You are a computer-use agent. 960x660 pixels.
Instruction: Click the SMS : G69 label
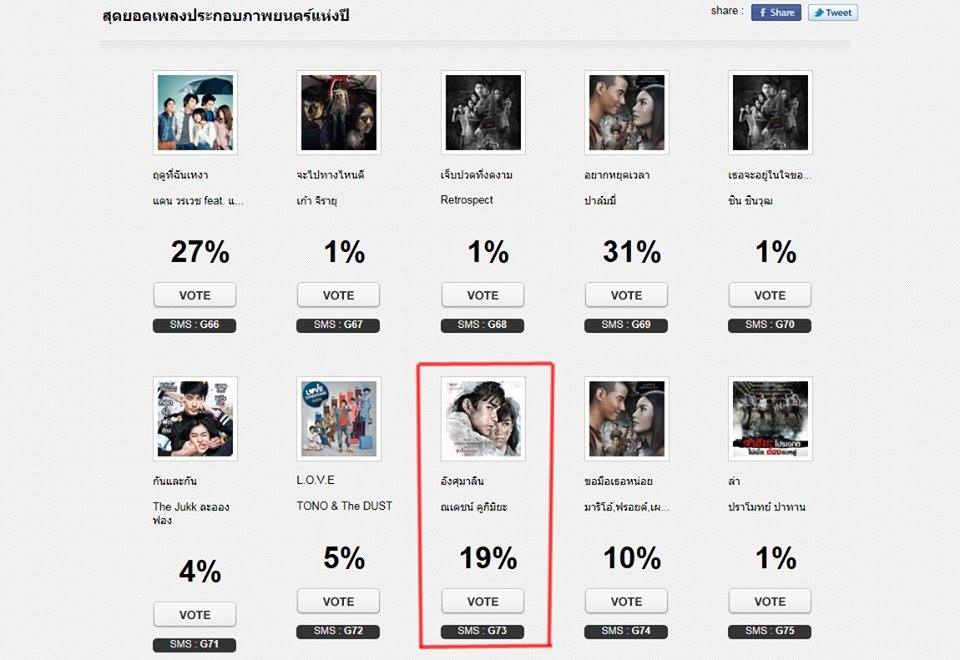(626, 325)
